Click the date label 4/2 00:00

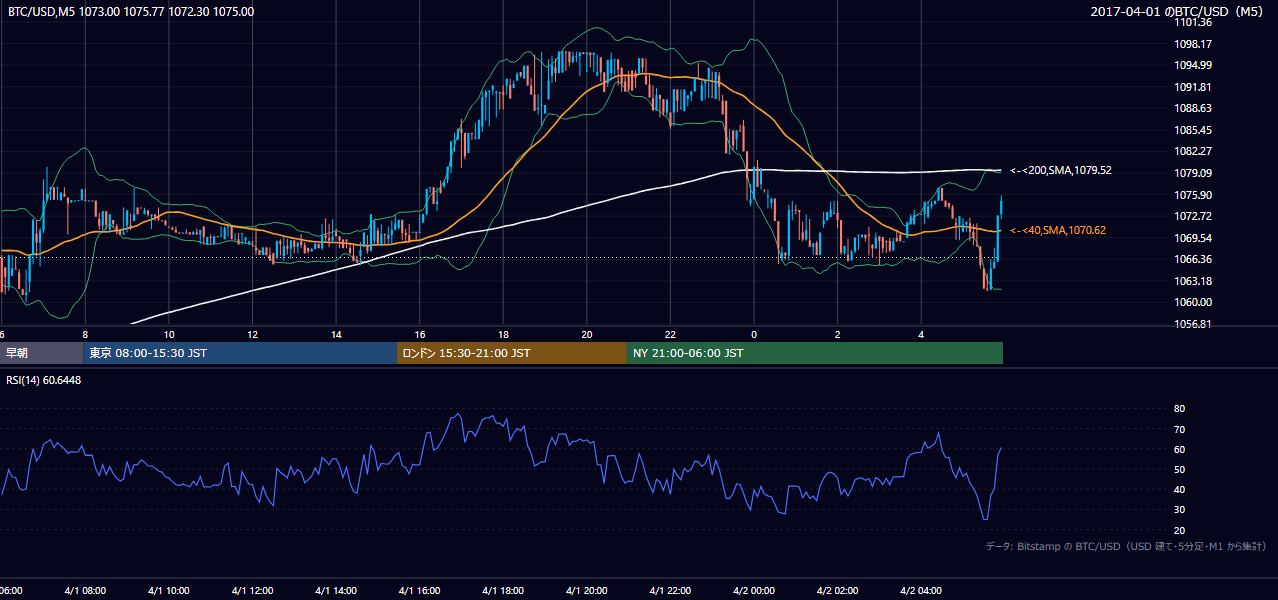(x=755, y=591)
